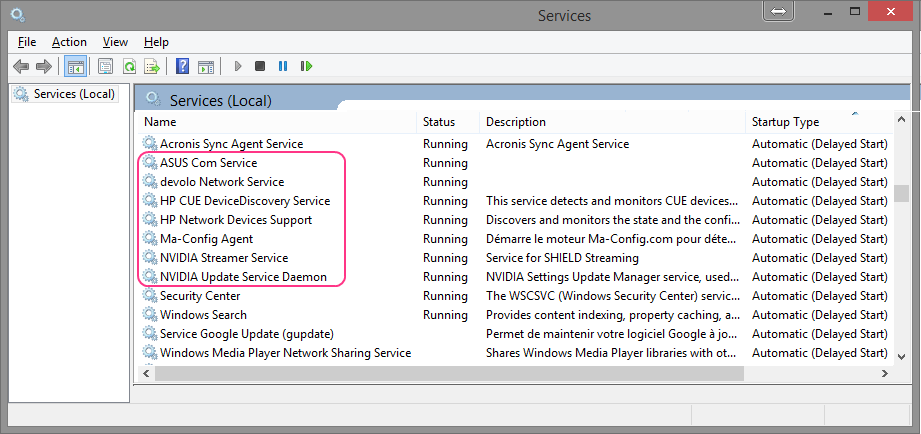921x434 pixels.
Task: Open the Help menu
Action: pyautogui.click(x=156, y=42)
